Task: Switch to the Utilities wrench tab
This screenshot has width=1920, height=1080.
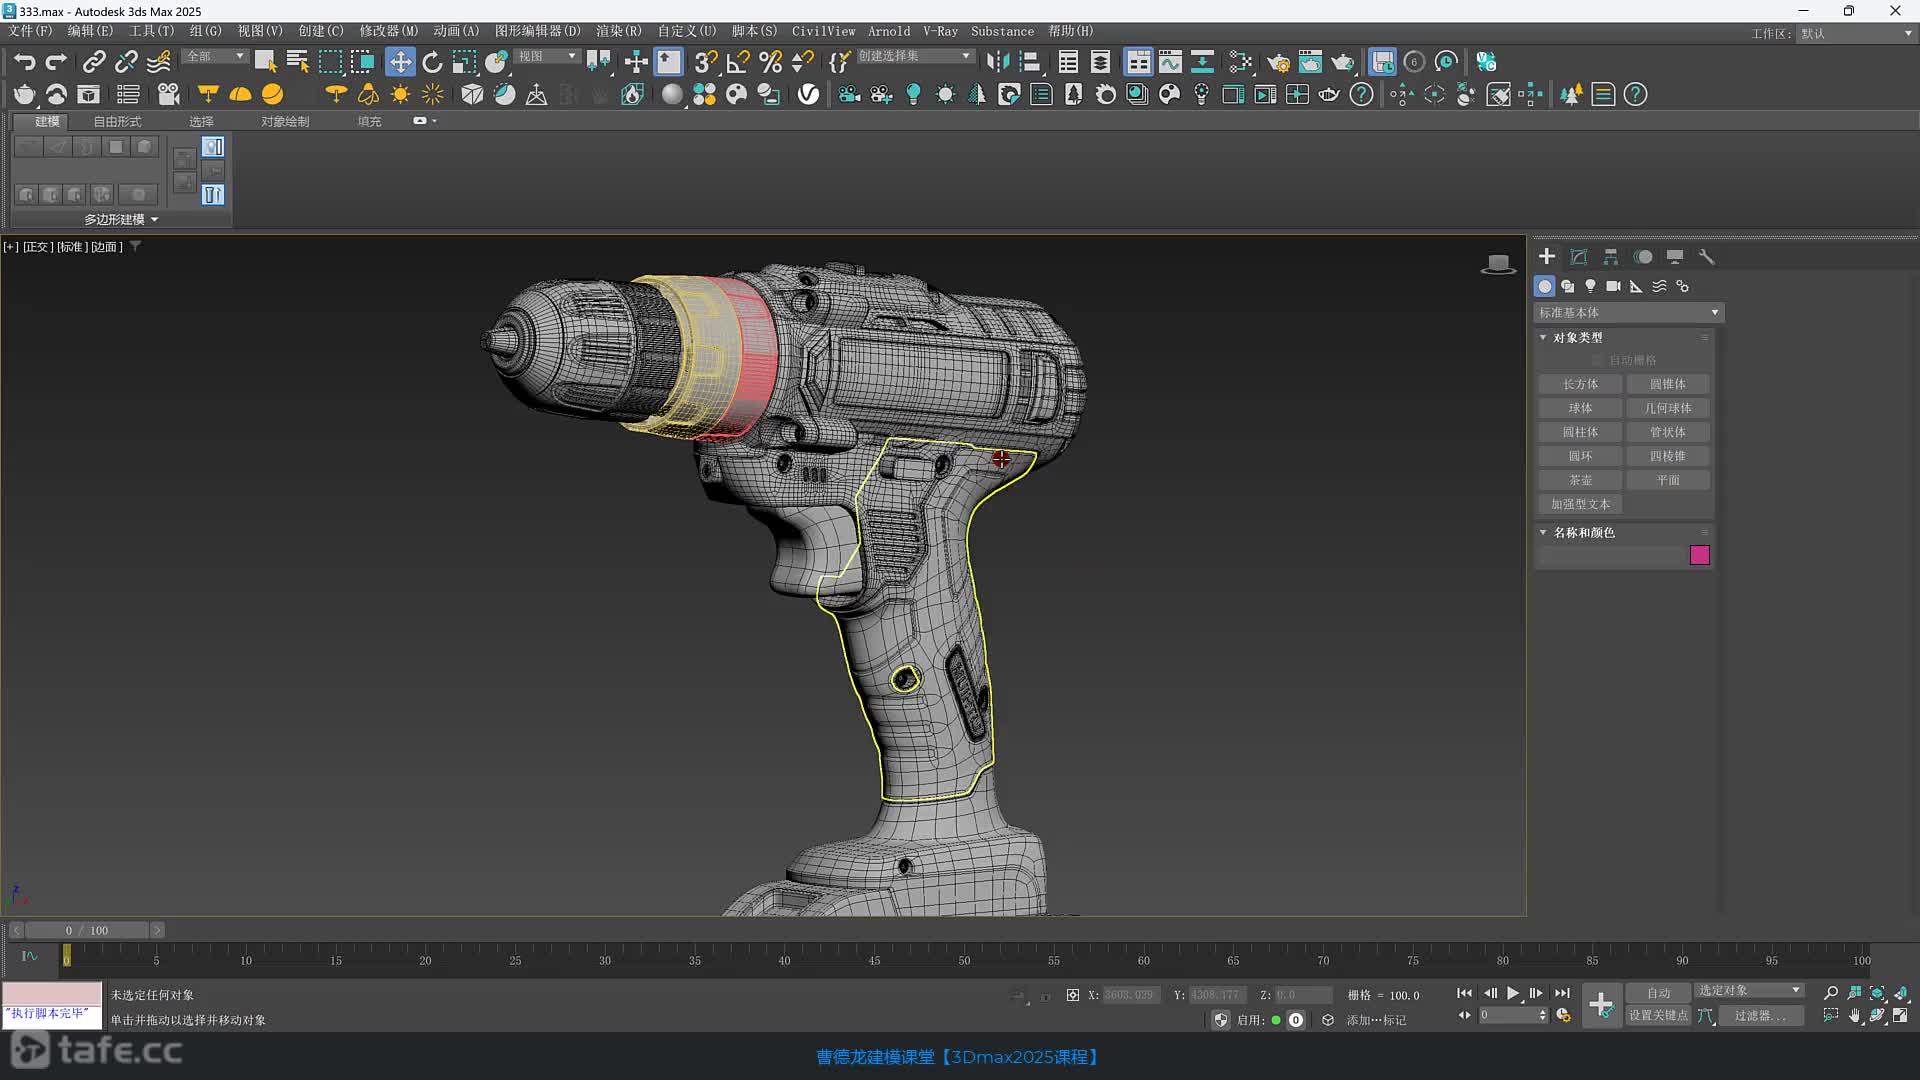Action: pos(1706,257)
